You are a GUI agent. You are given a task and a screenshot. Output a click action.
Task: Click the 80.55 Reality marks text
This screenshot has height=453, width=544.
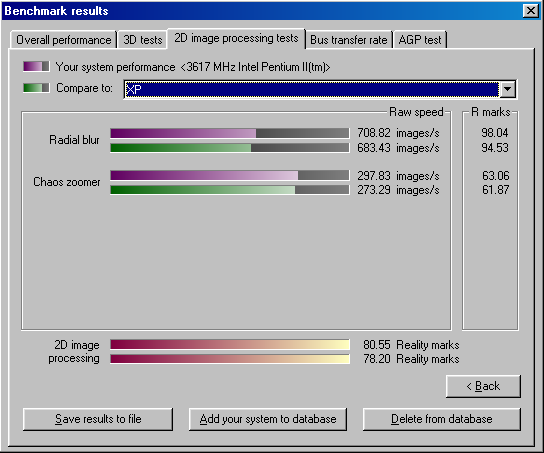click(x=411, y=345)
